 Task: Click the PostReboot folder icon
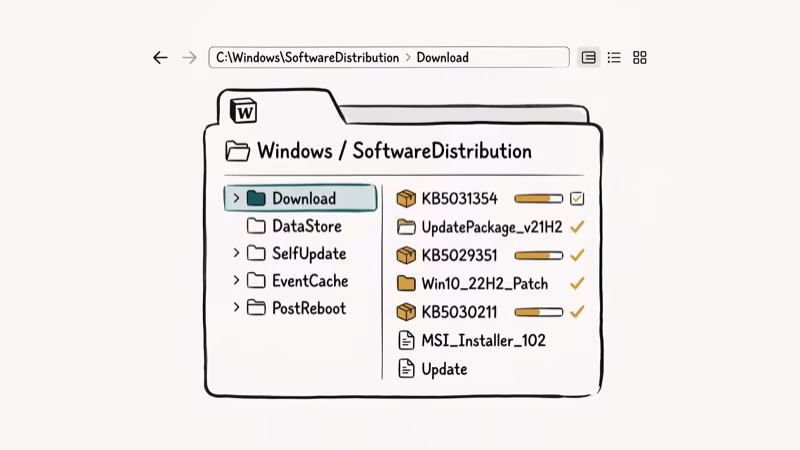click(x=256, y=308)
